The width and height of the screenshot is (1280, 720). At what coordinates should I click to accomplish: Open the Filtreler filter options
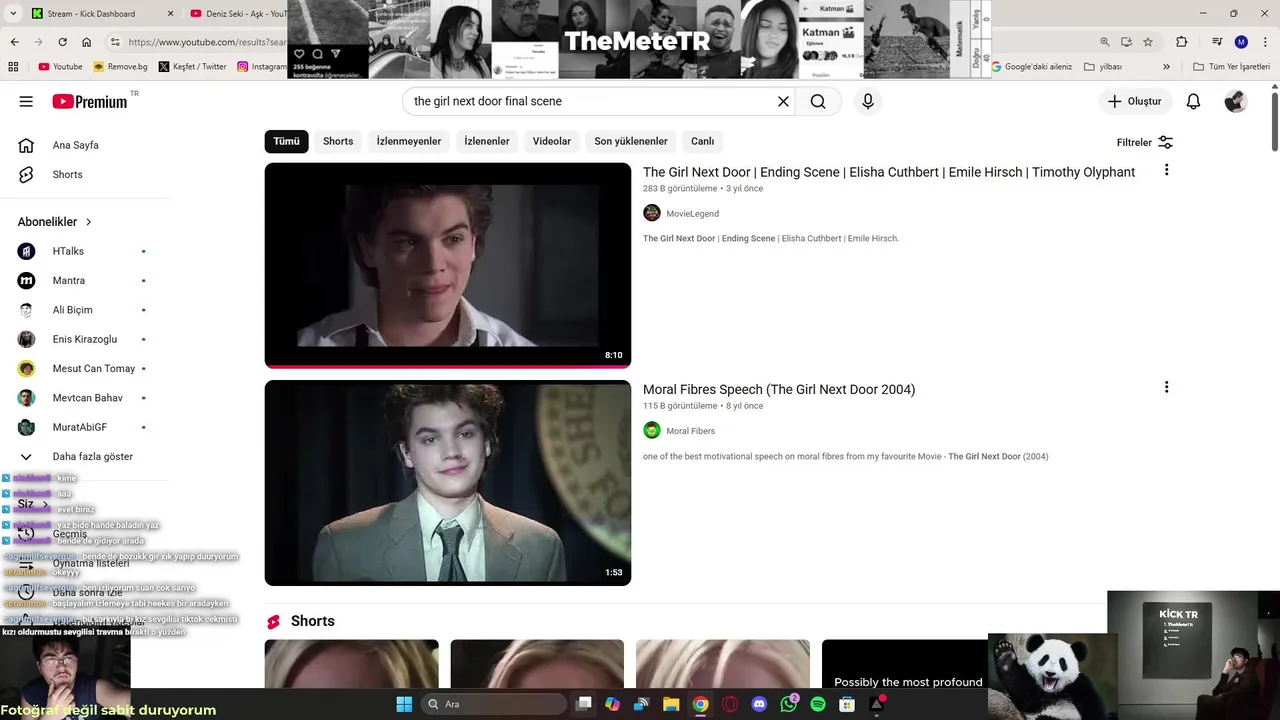pyautogui.click(x=1145, y=142)
